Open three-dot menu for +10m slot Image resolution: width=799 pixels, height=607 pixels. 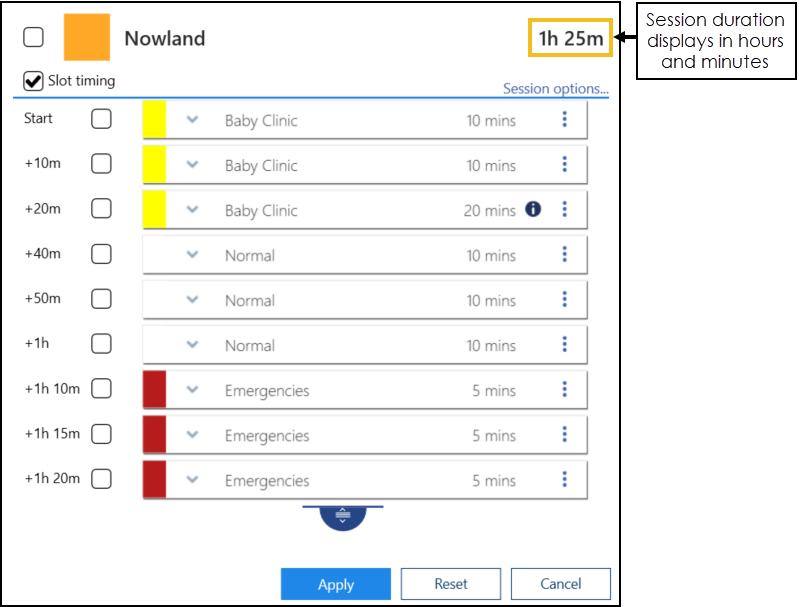tap(564, 165)
